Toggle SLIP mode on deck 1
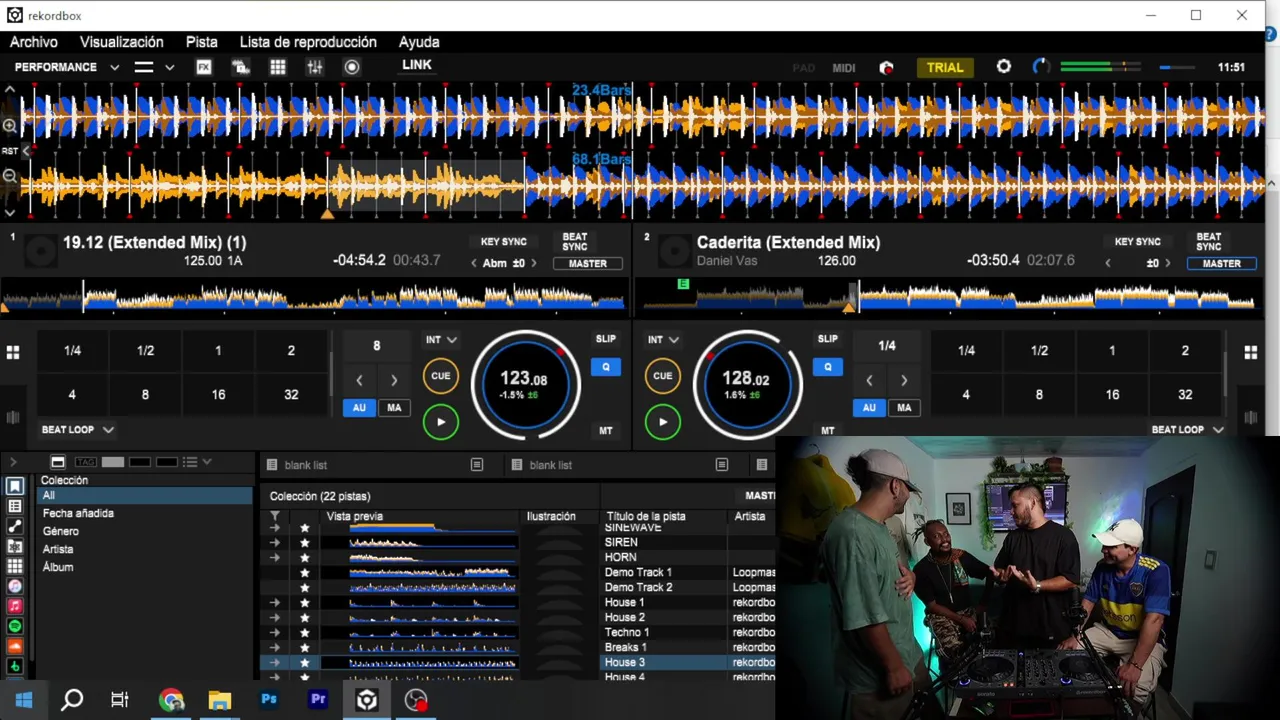 (606, 339)
